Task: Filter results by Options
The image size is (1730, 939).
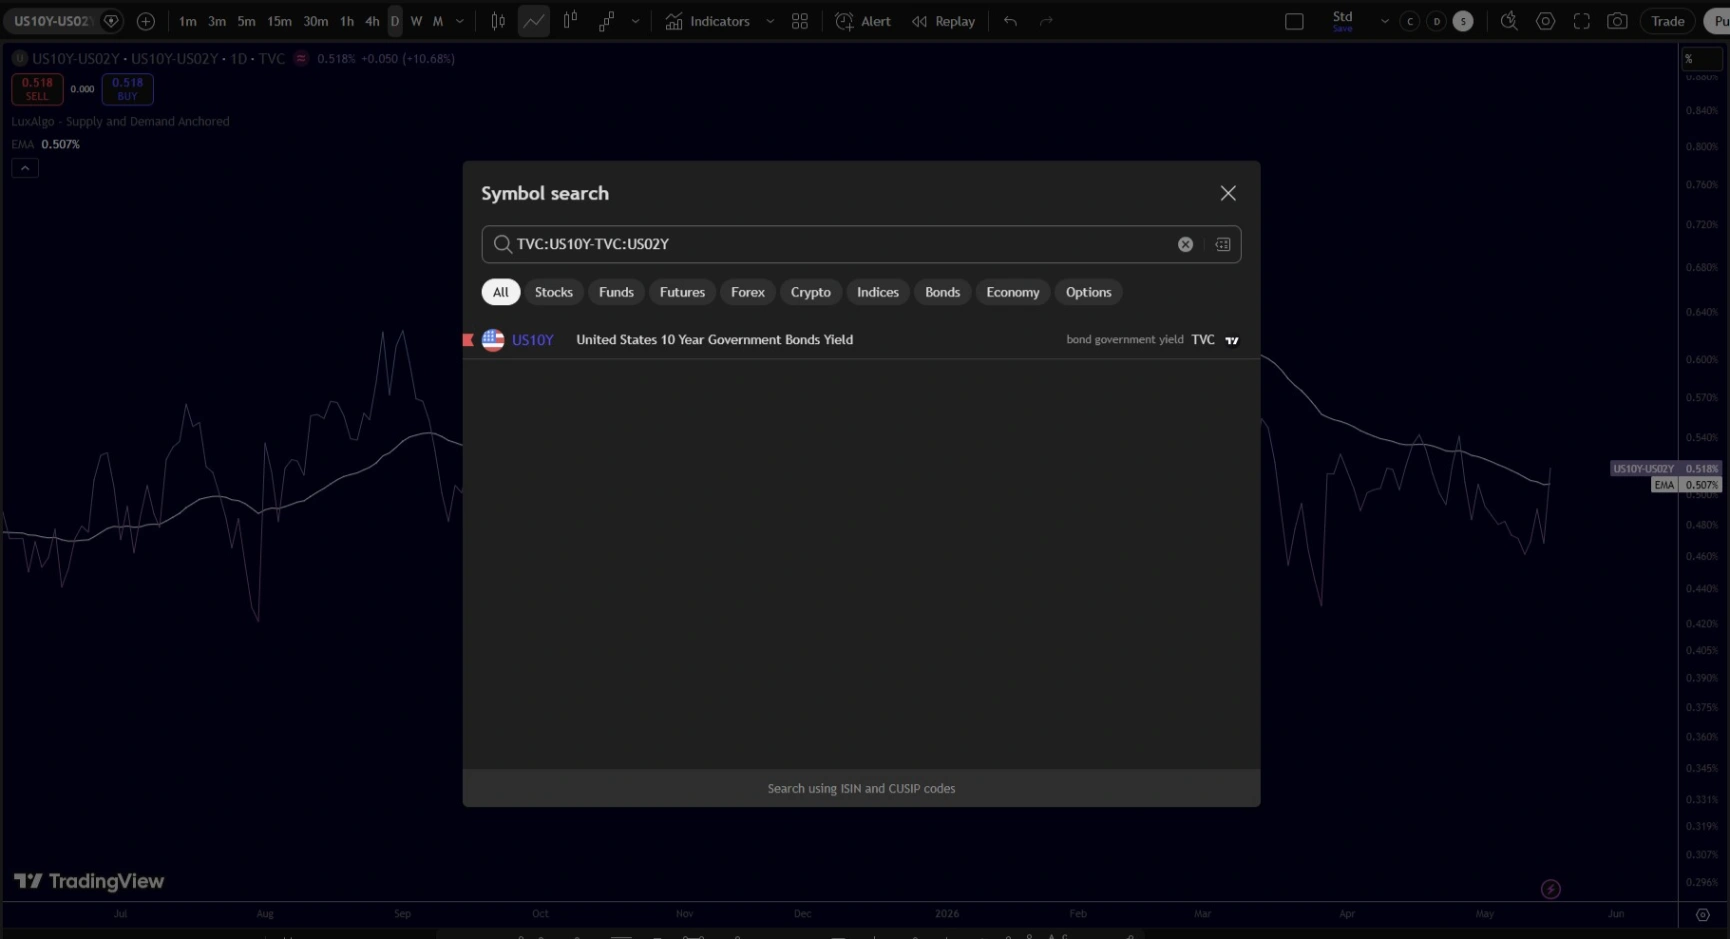Action: 1089,292
